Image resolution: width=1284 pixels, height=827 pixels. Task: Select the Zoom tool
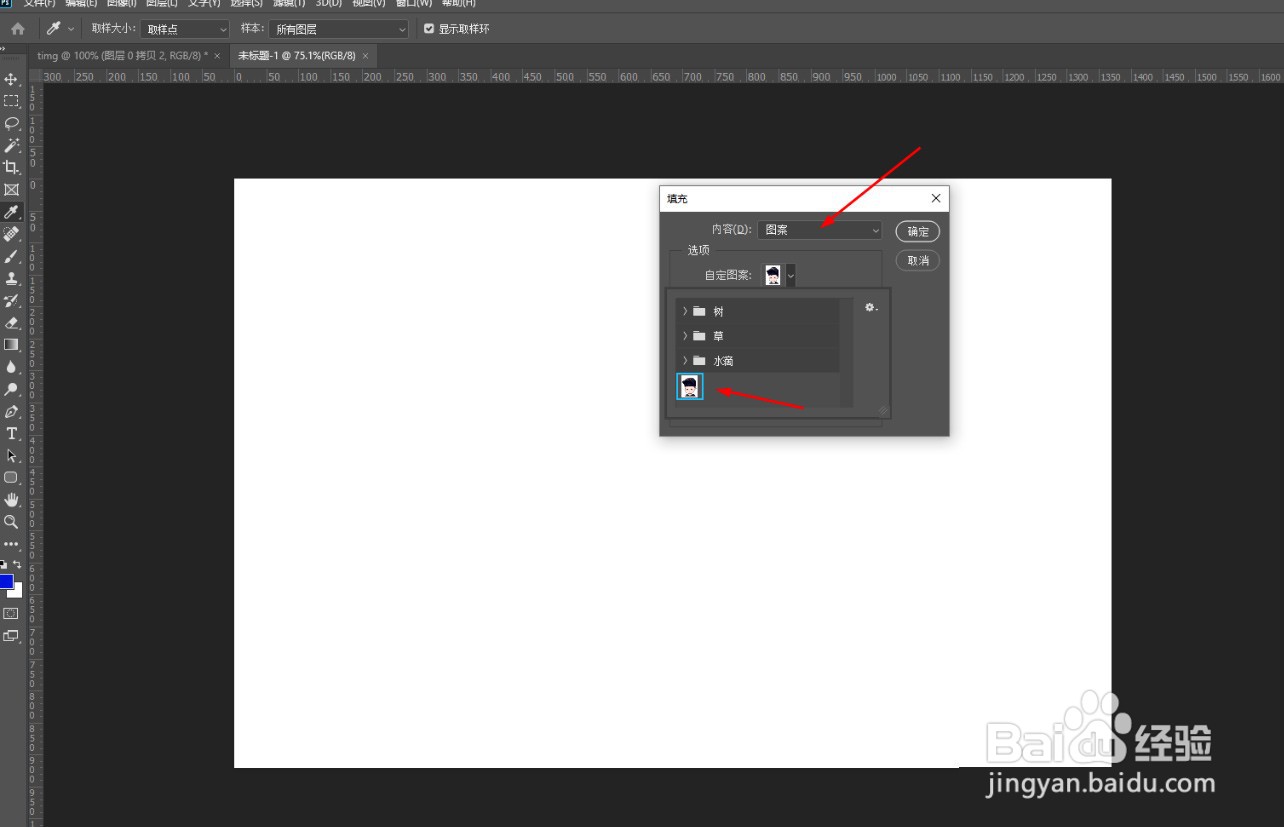click(x=12, y=522)
